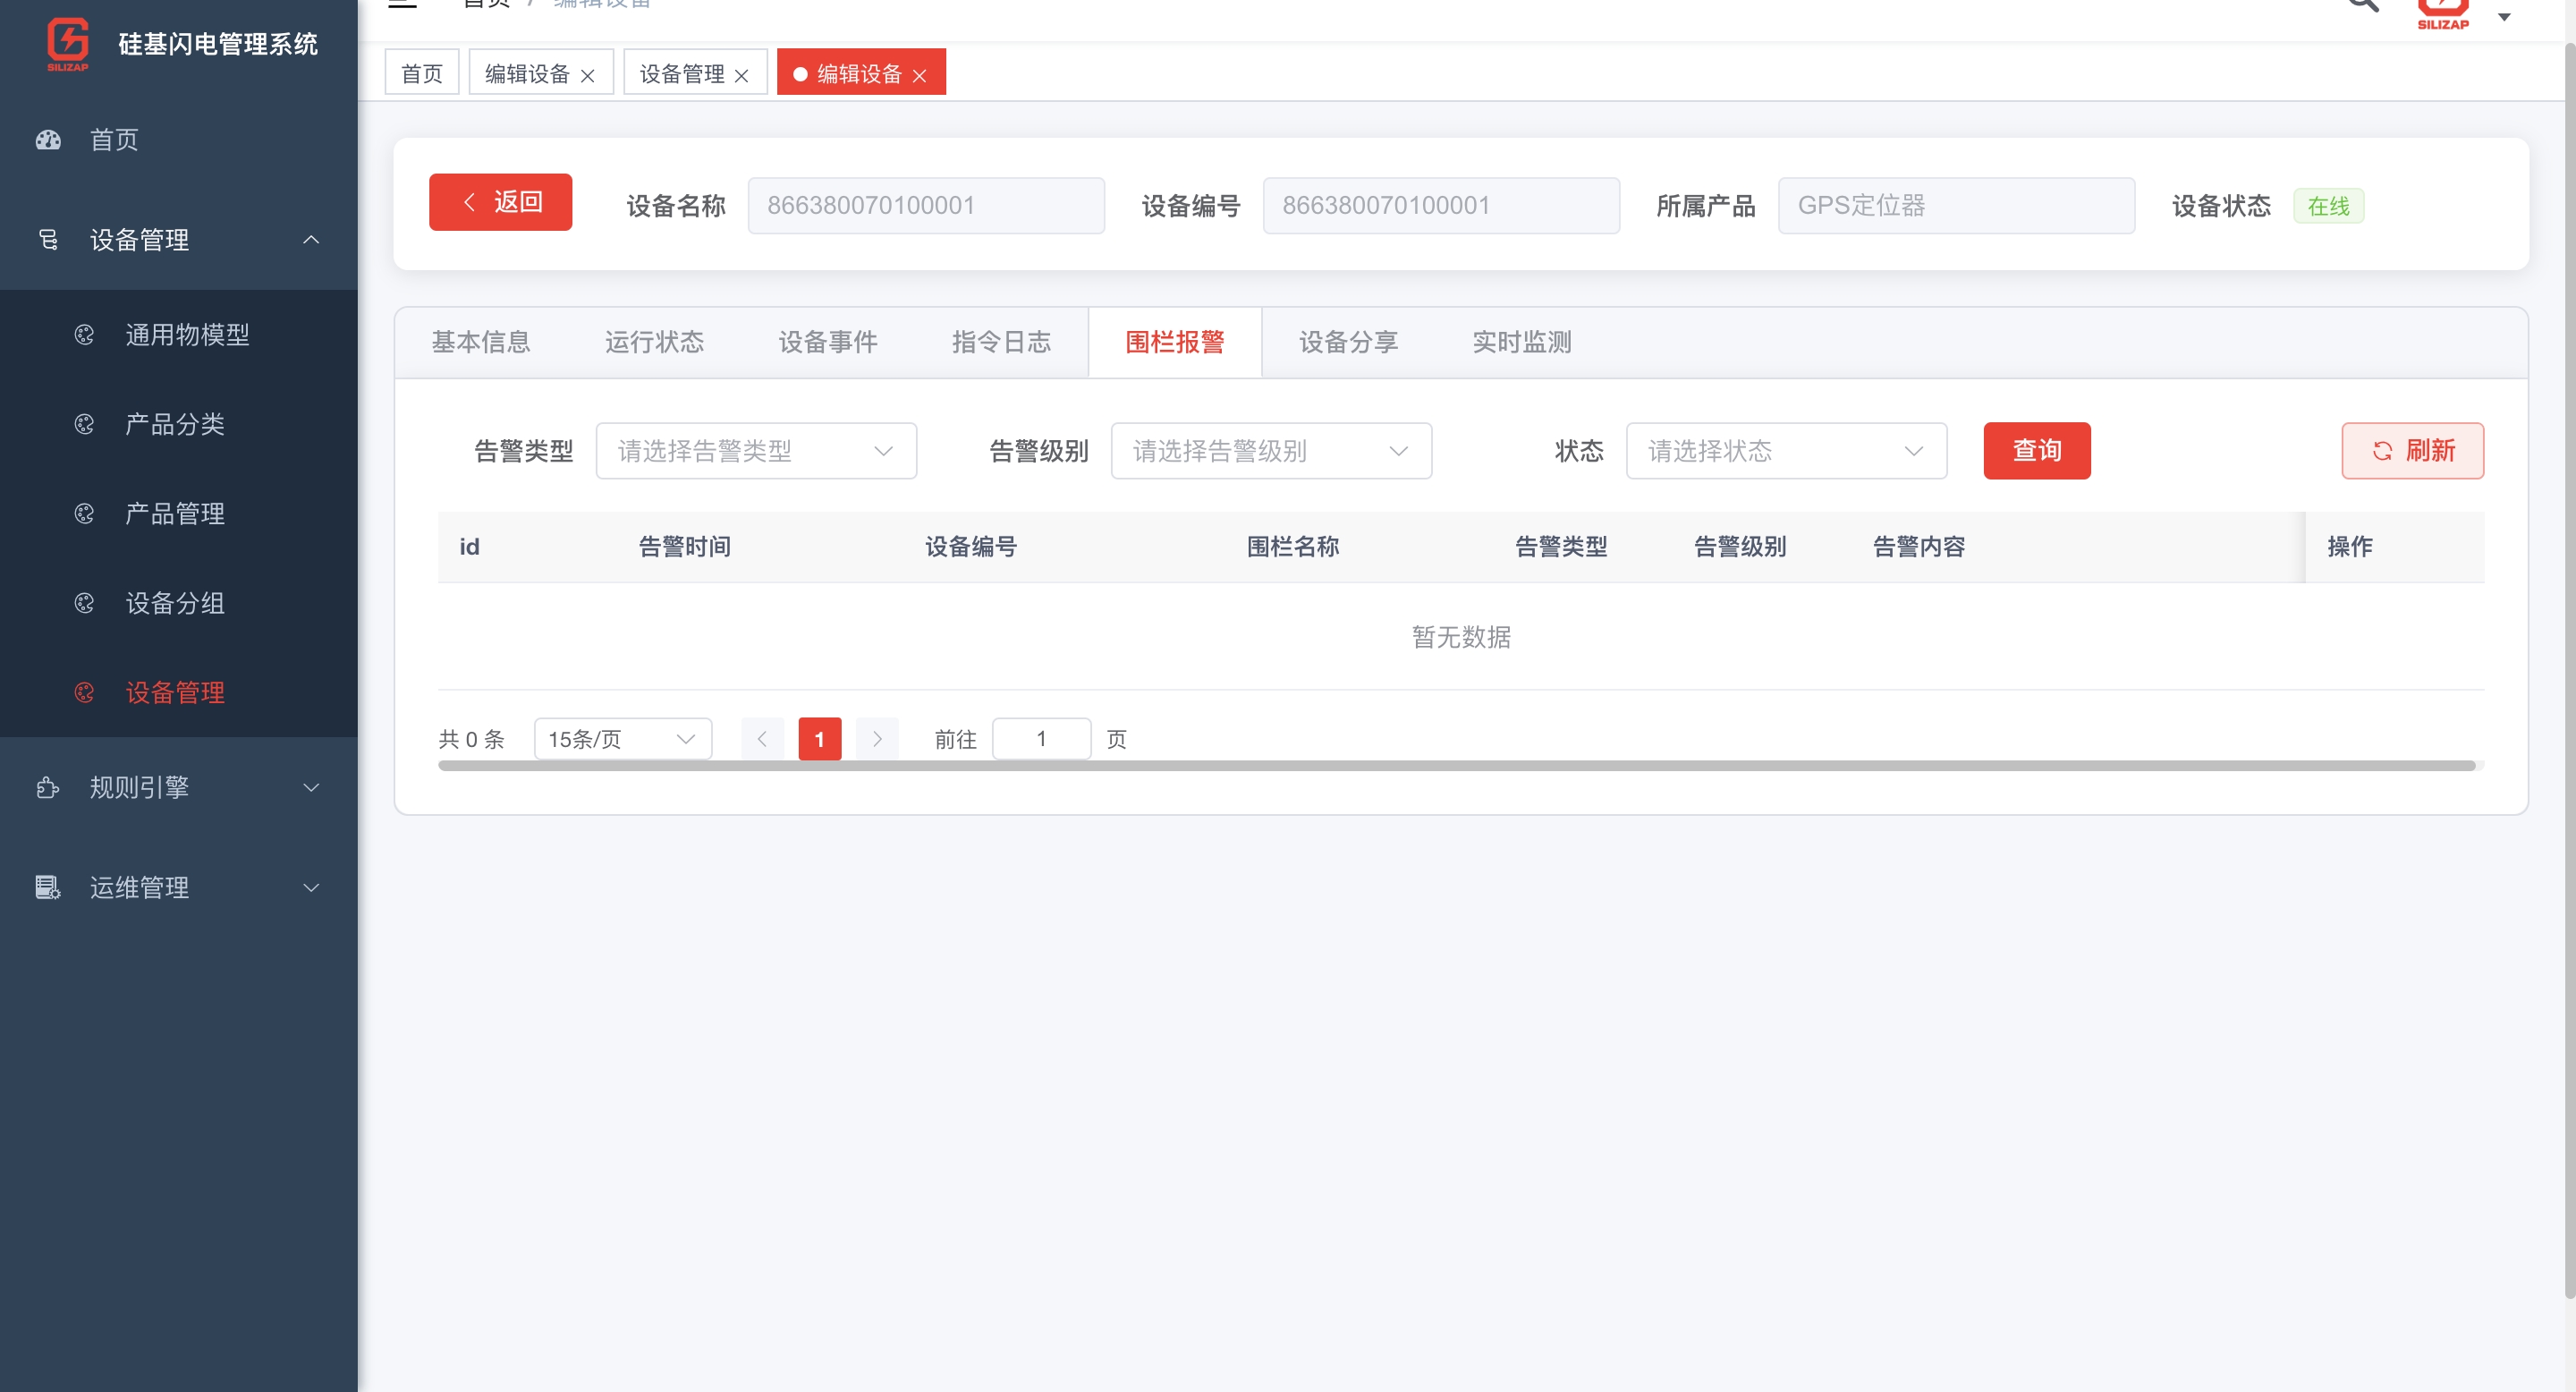Open 设备分组 from the sidebar
Viewport: 2576px width, 1392px height.
click(176, 603)
